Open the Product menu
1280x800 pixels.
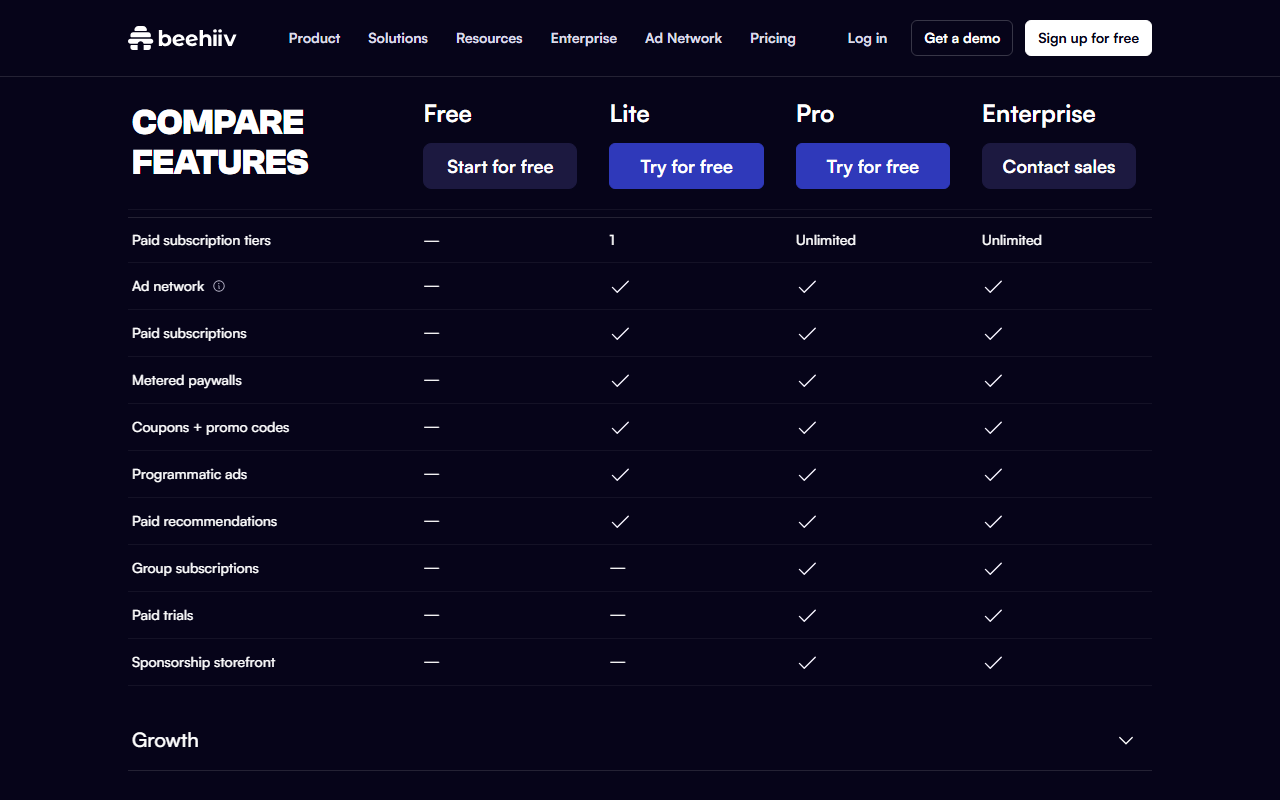coord(314,38)
